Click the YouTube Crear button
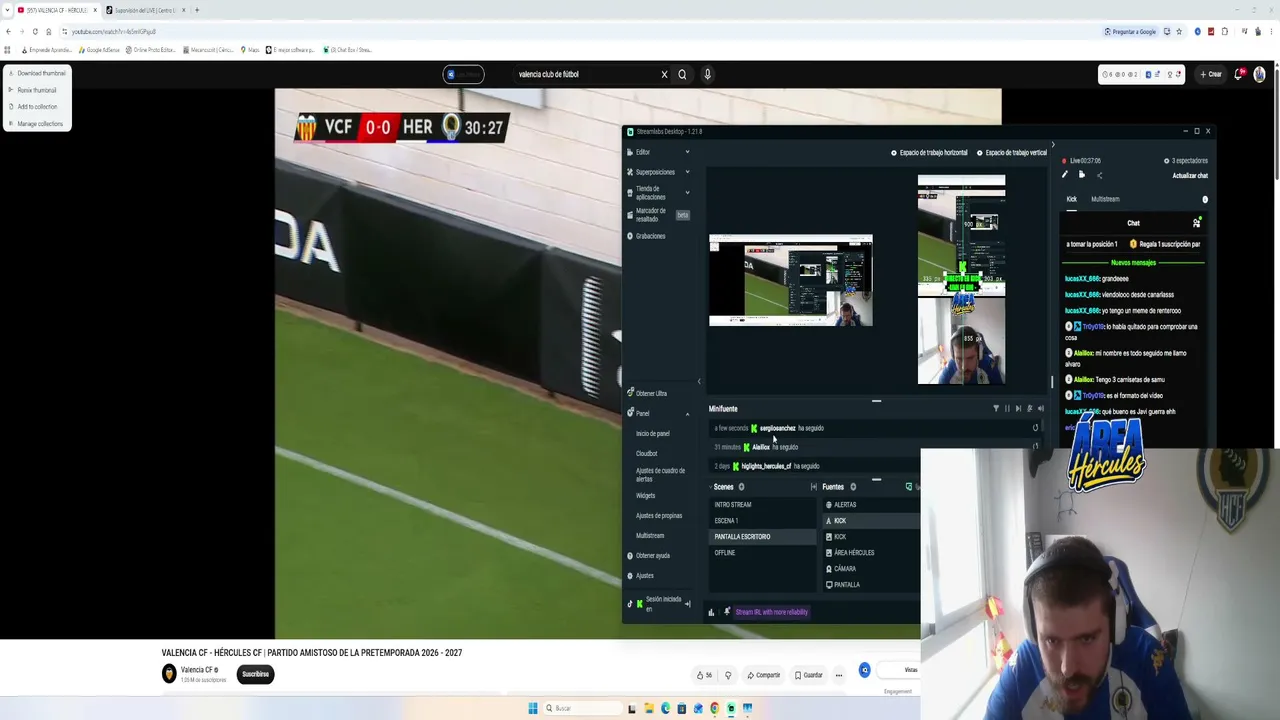 tap(1211, 74)
